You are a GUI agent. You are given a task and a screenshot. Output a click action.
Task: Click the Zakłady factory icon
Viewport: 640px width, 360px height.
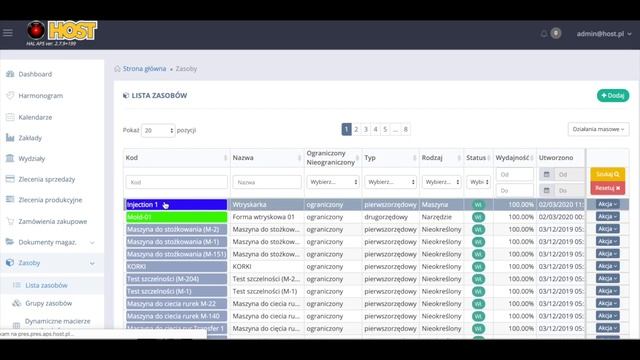pyautogui.click(x=10, y=138)
